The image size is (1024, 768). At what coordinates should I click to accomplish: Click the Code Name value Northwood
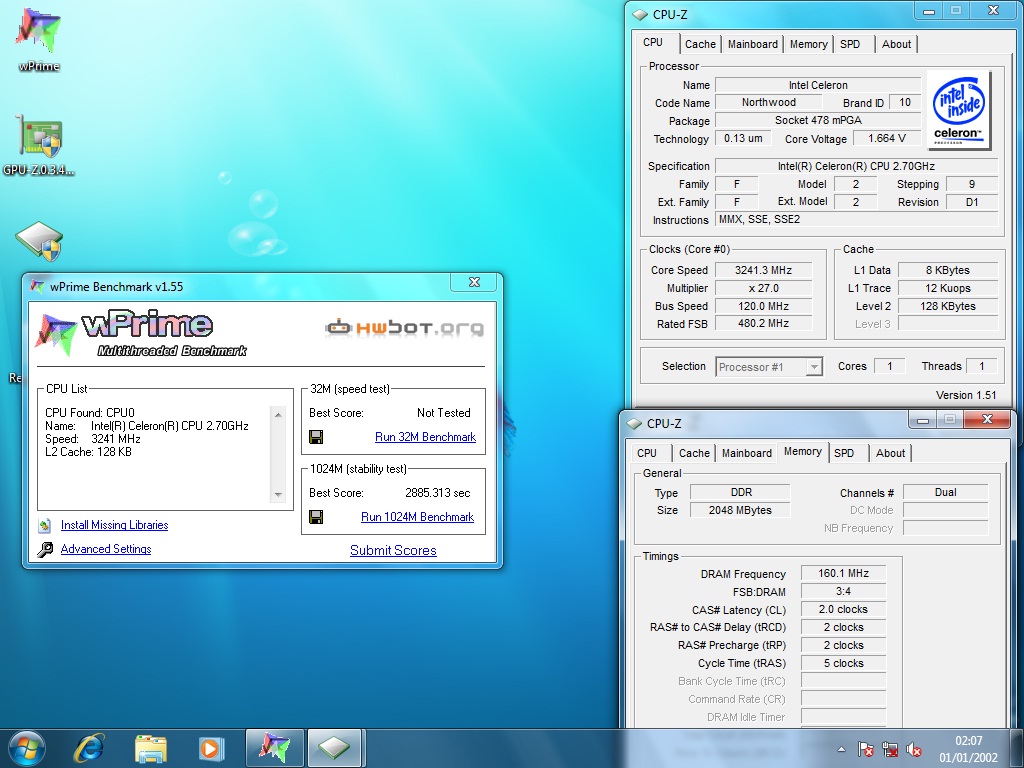pyautogui.click(x=769, y=103)
